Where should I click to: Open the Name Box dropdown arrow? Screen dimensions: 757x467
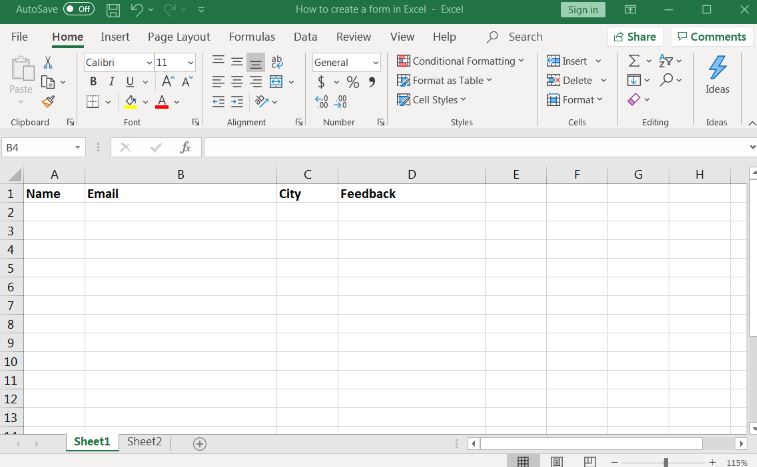click(77, 147)
